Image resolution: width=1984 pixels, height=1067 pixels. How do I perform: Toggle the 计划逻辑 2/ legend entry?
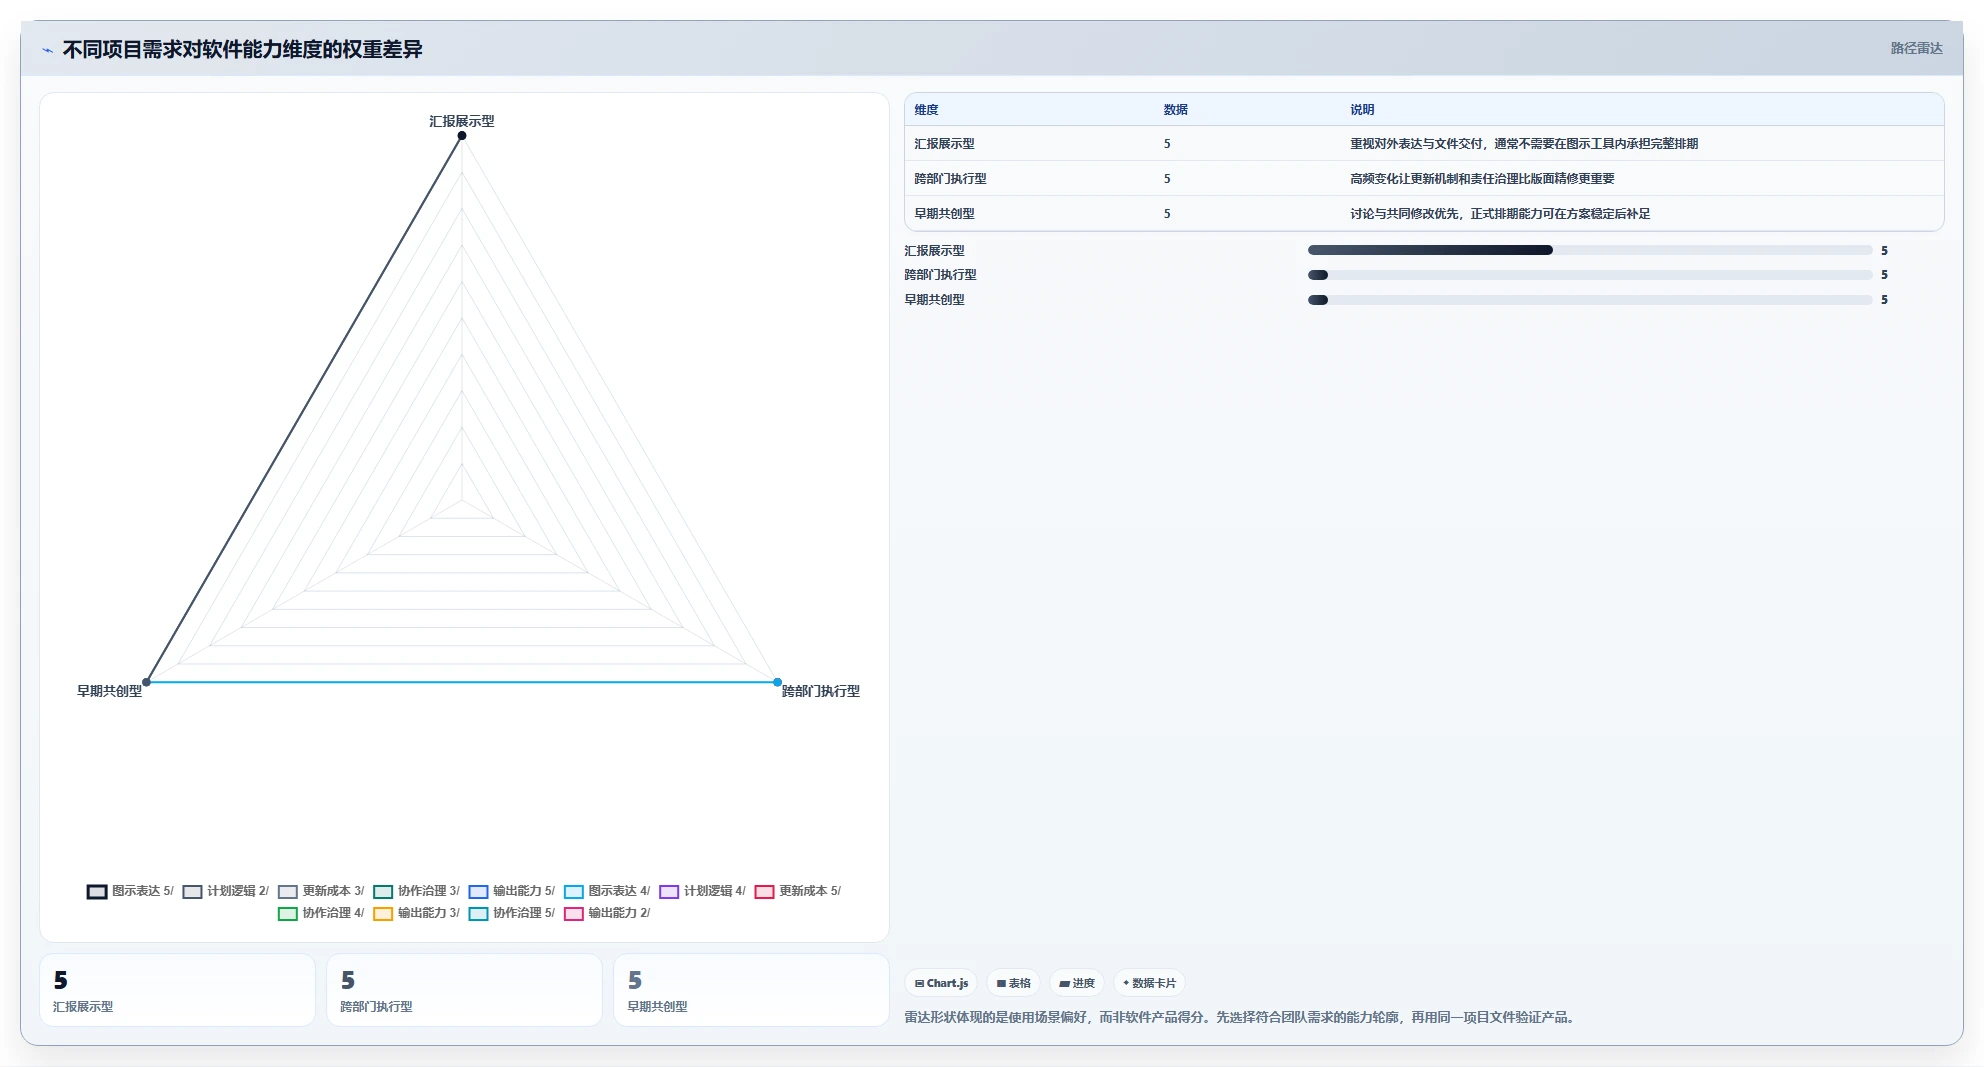tap(225, 891)
